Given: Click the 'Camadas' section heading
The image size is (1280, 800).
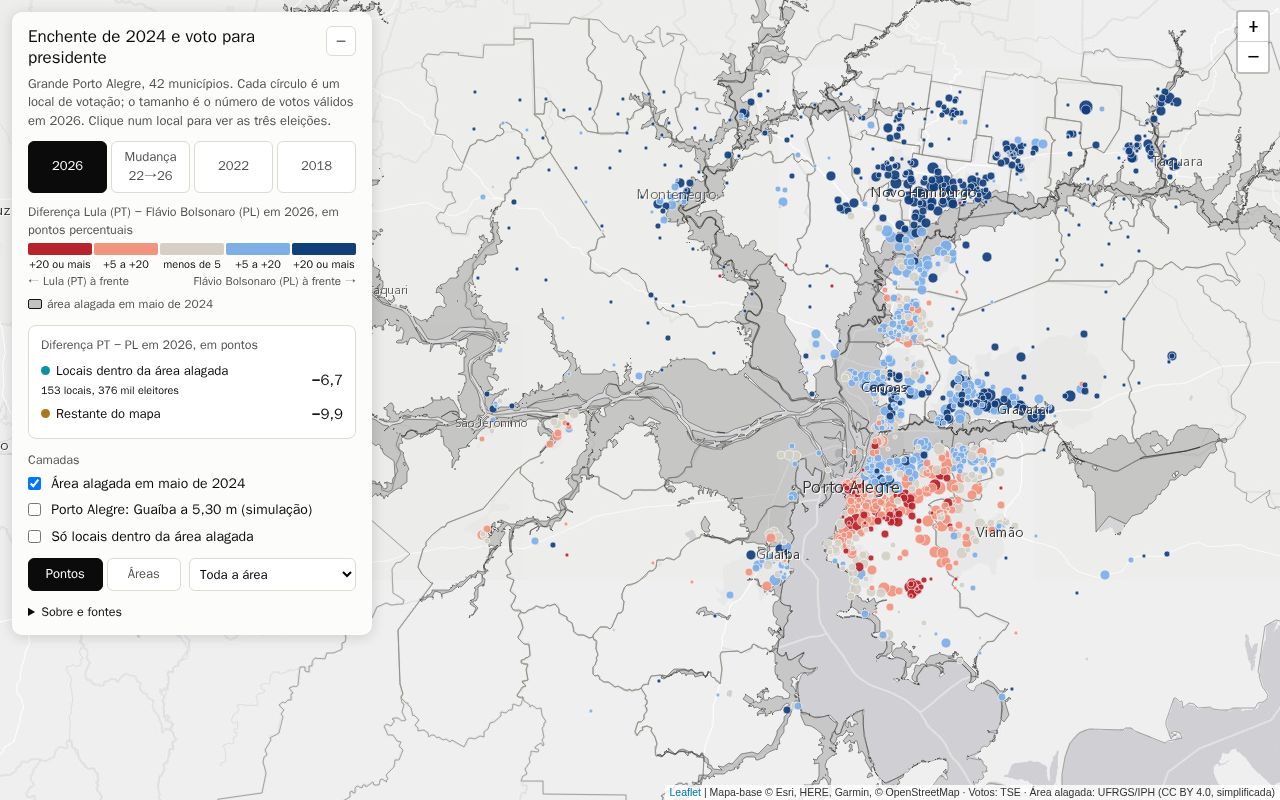Looking at the screenshot, I should pos(54,460).
